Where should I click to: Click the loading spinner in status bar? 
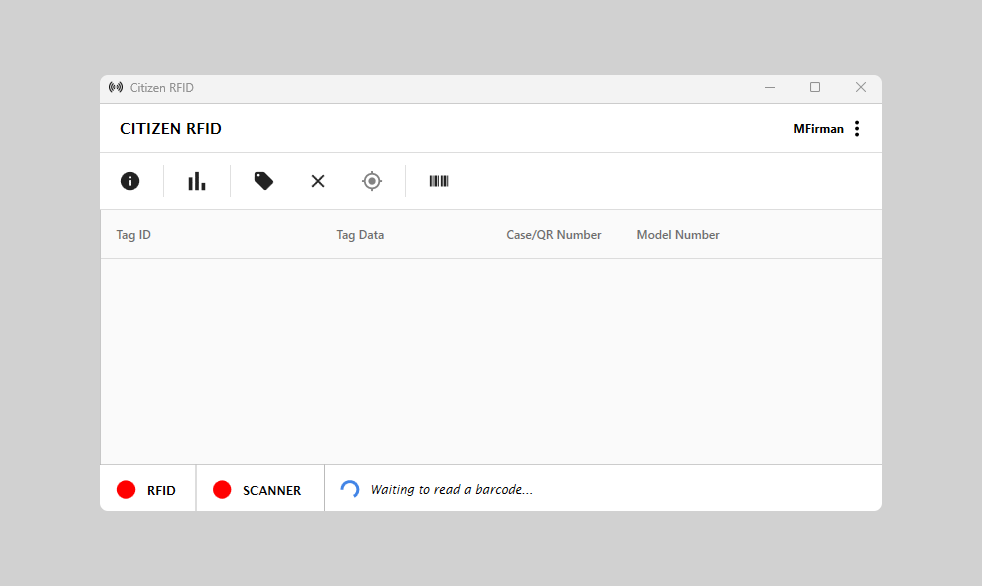[349, 489]
